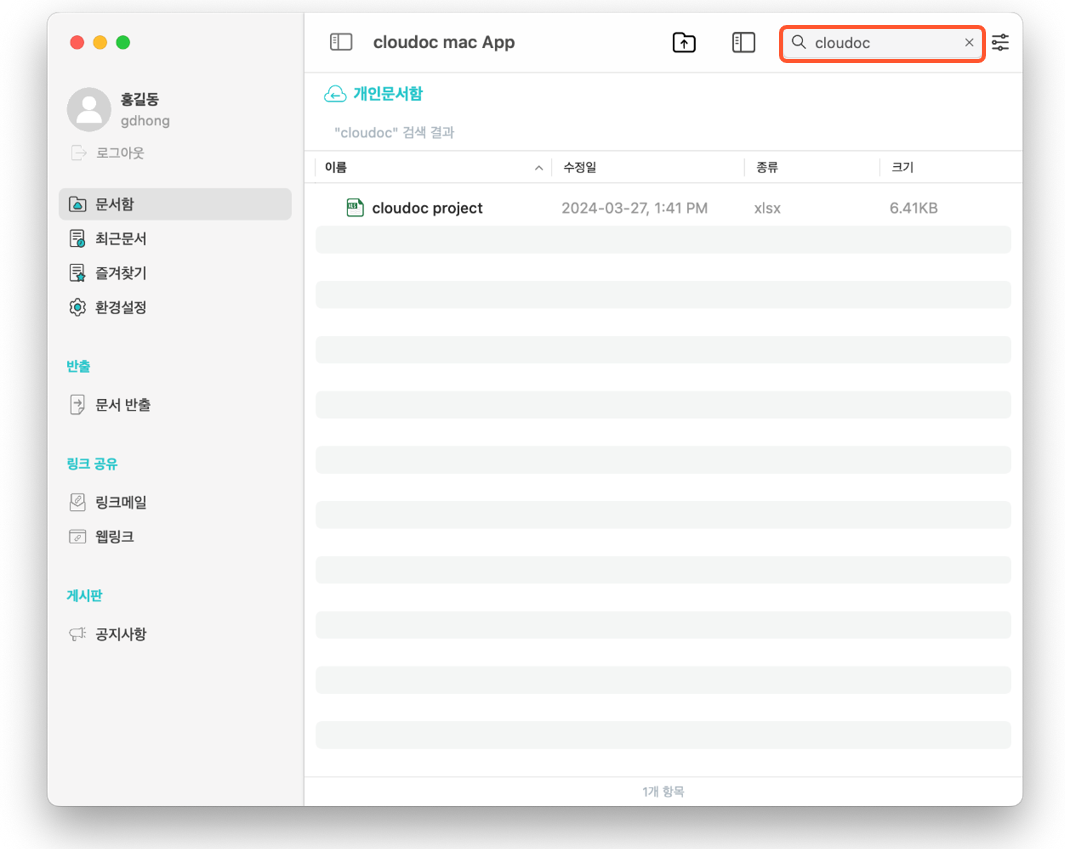Open search filter options sliders icon
1065x849 pixels.
(x=1000, y=42)
